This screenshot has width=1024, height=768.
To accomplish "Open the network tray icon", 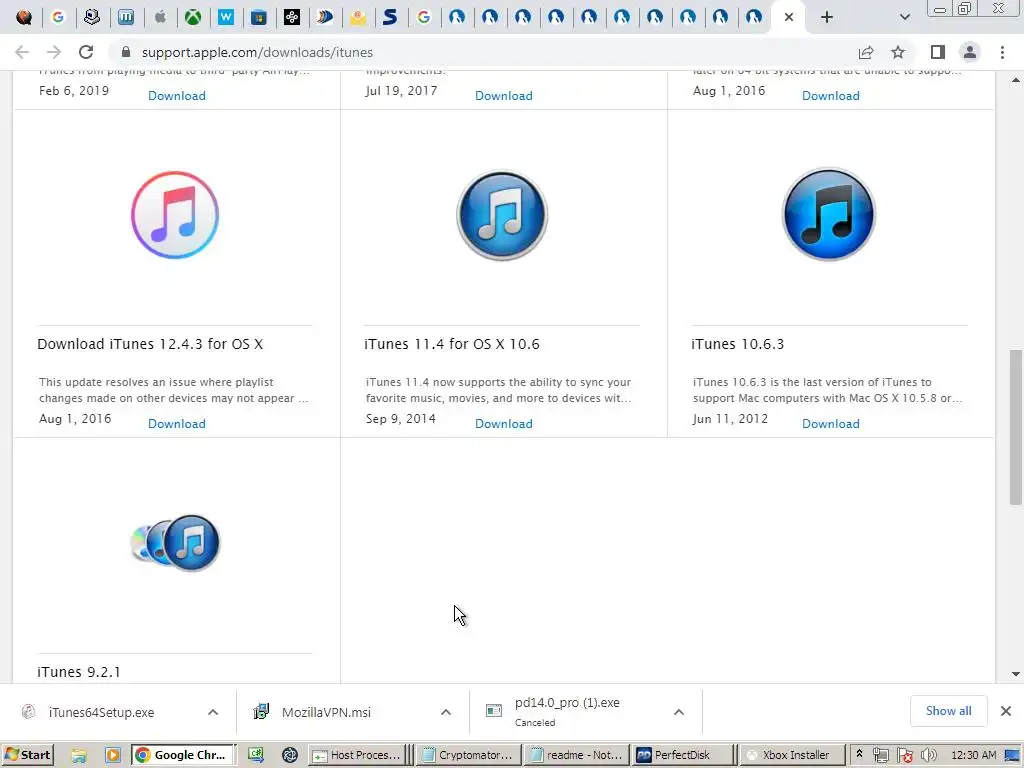I will 880,756.
